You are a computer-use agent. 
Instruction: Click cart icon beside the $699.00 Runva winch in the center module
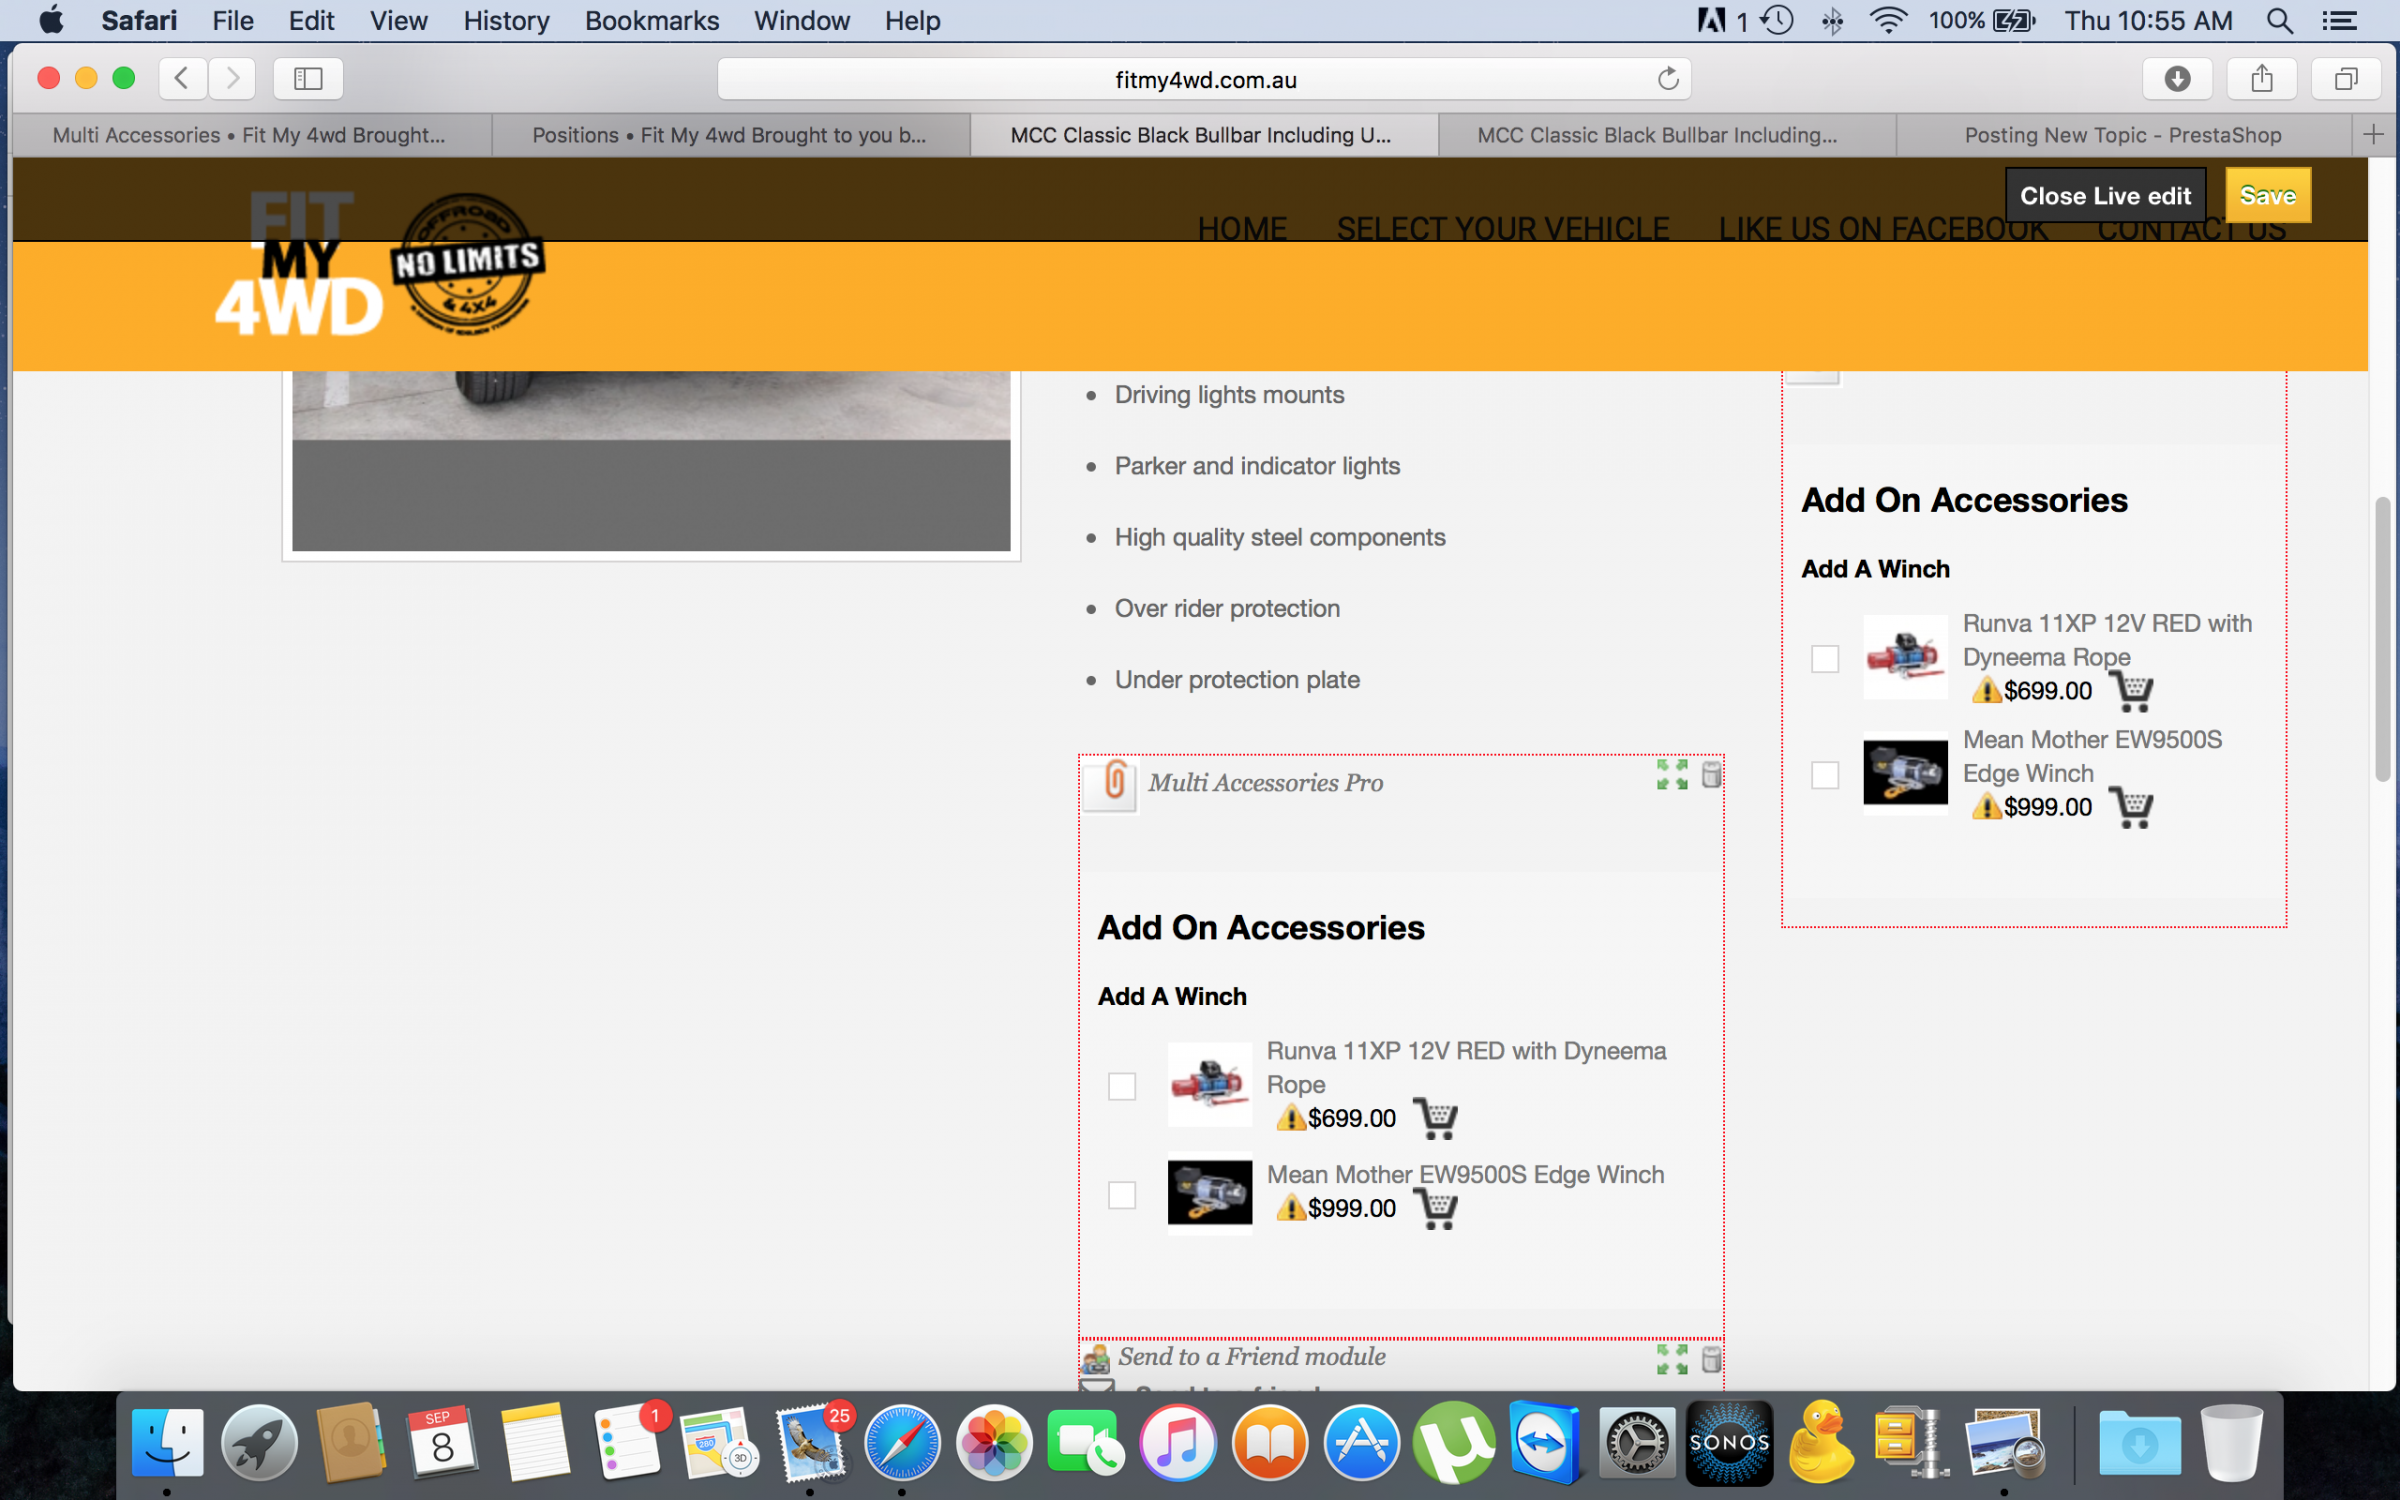1436,1118
